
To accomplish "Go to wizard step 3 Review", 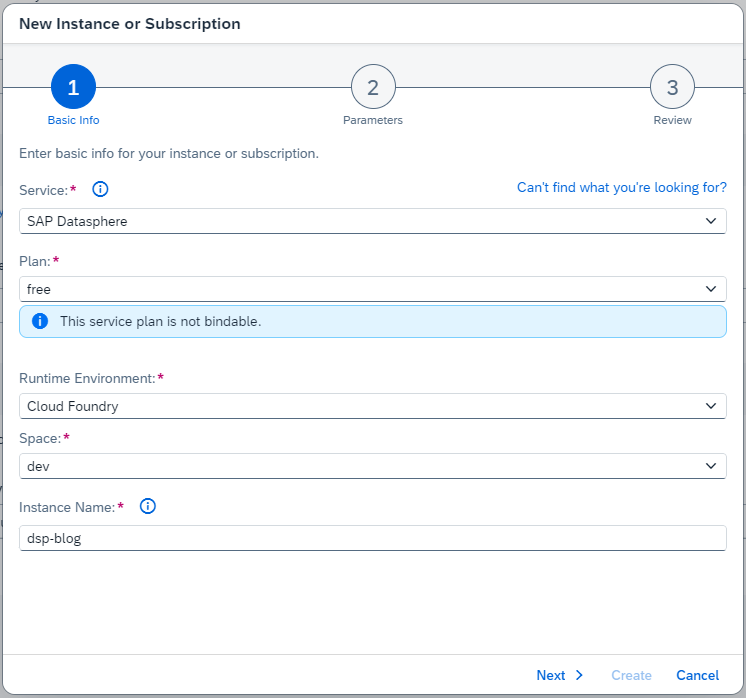I will 672,87.
